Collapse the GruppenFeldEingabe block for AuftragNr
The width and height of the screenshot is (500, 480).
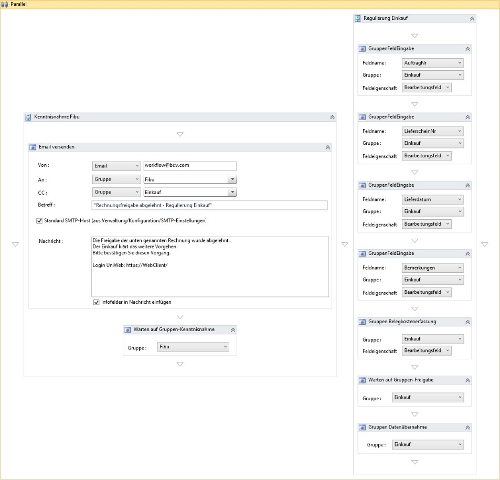[467, 49]
